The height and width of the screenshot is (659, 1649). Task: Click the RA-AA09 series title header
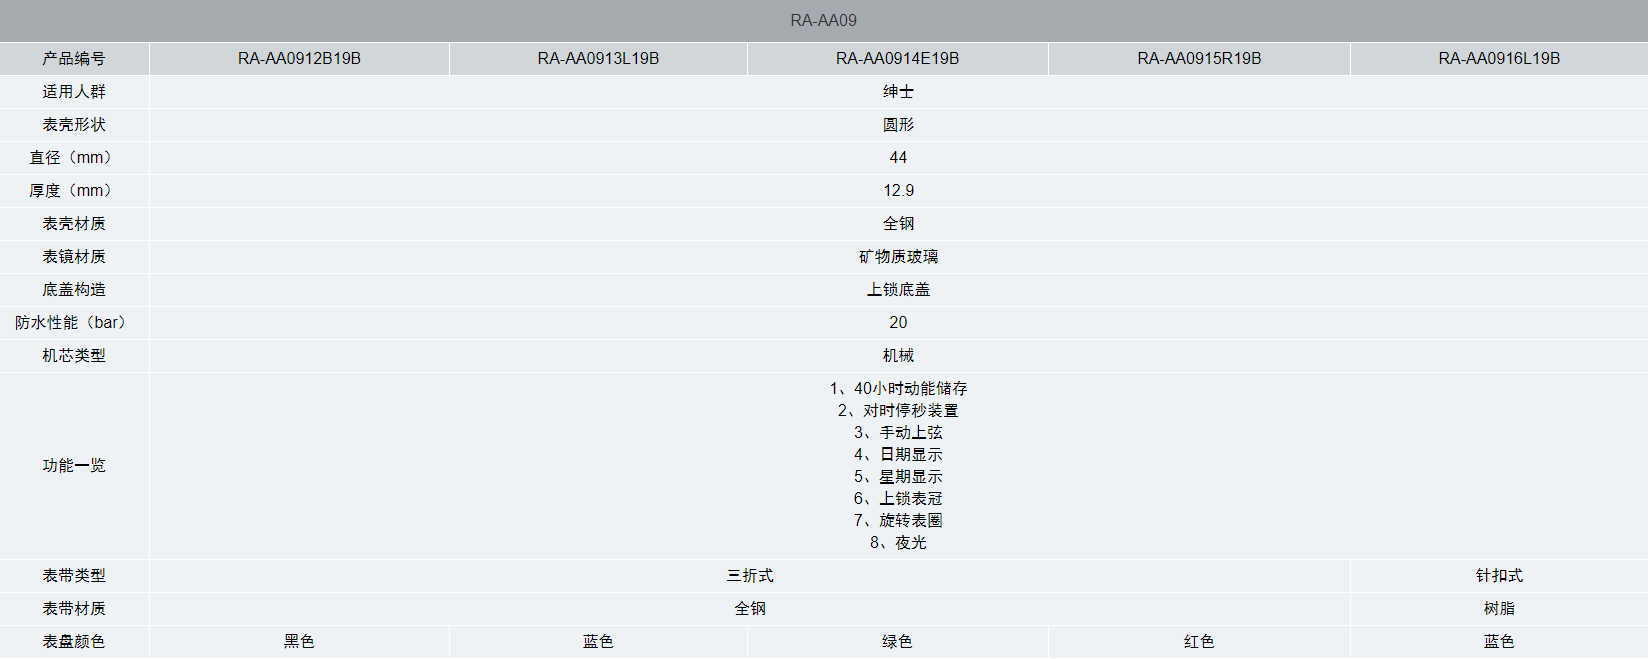click(x=823, y=20)
